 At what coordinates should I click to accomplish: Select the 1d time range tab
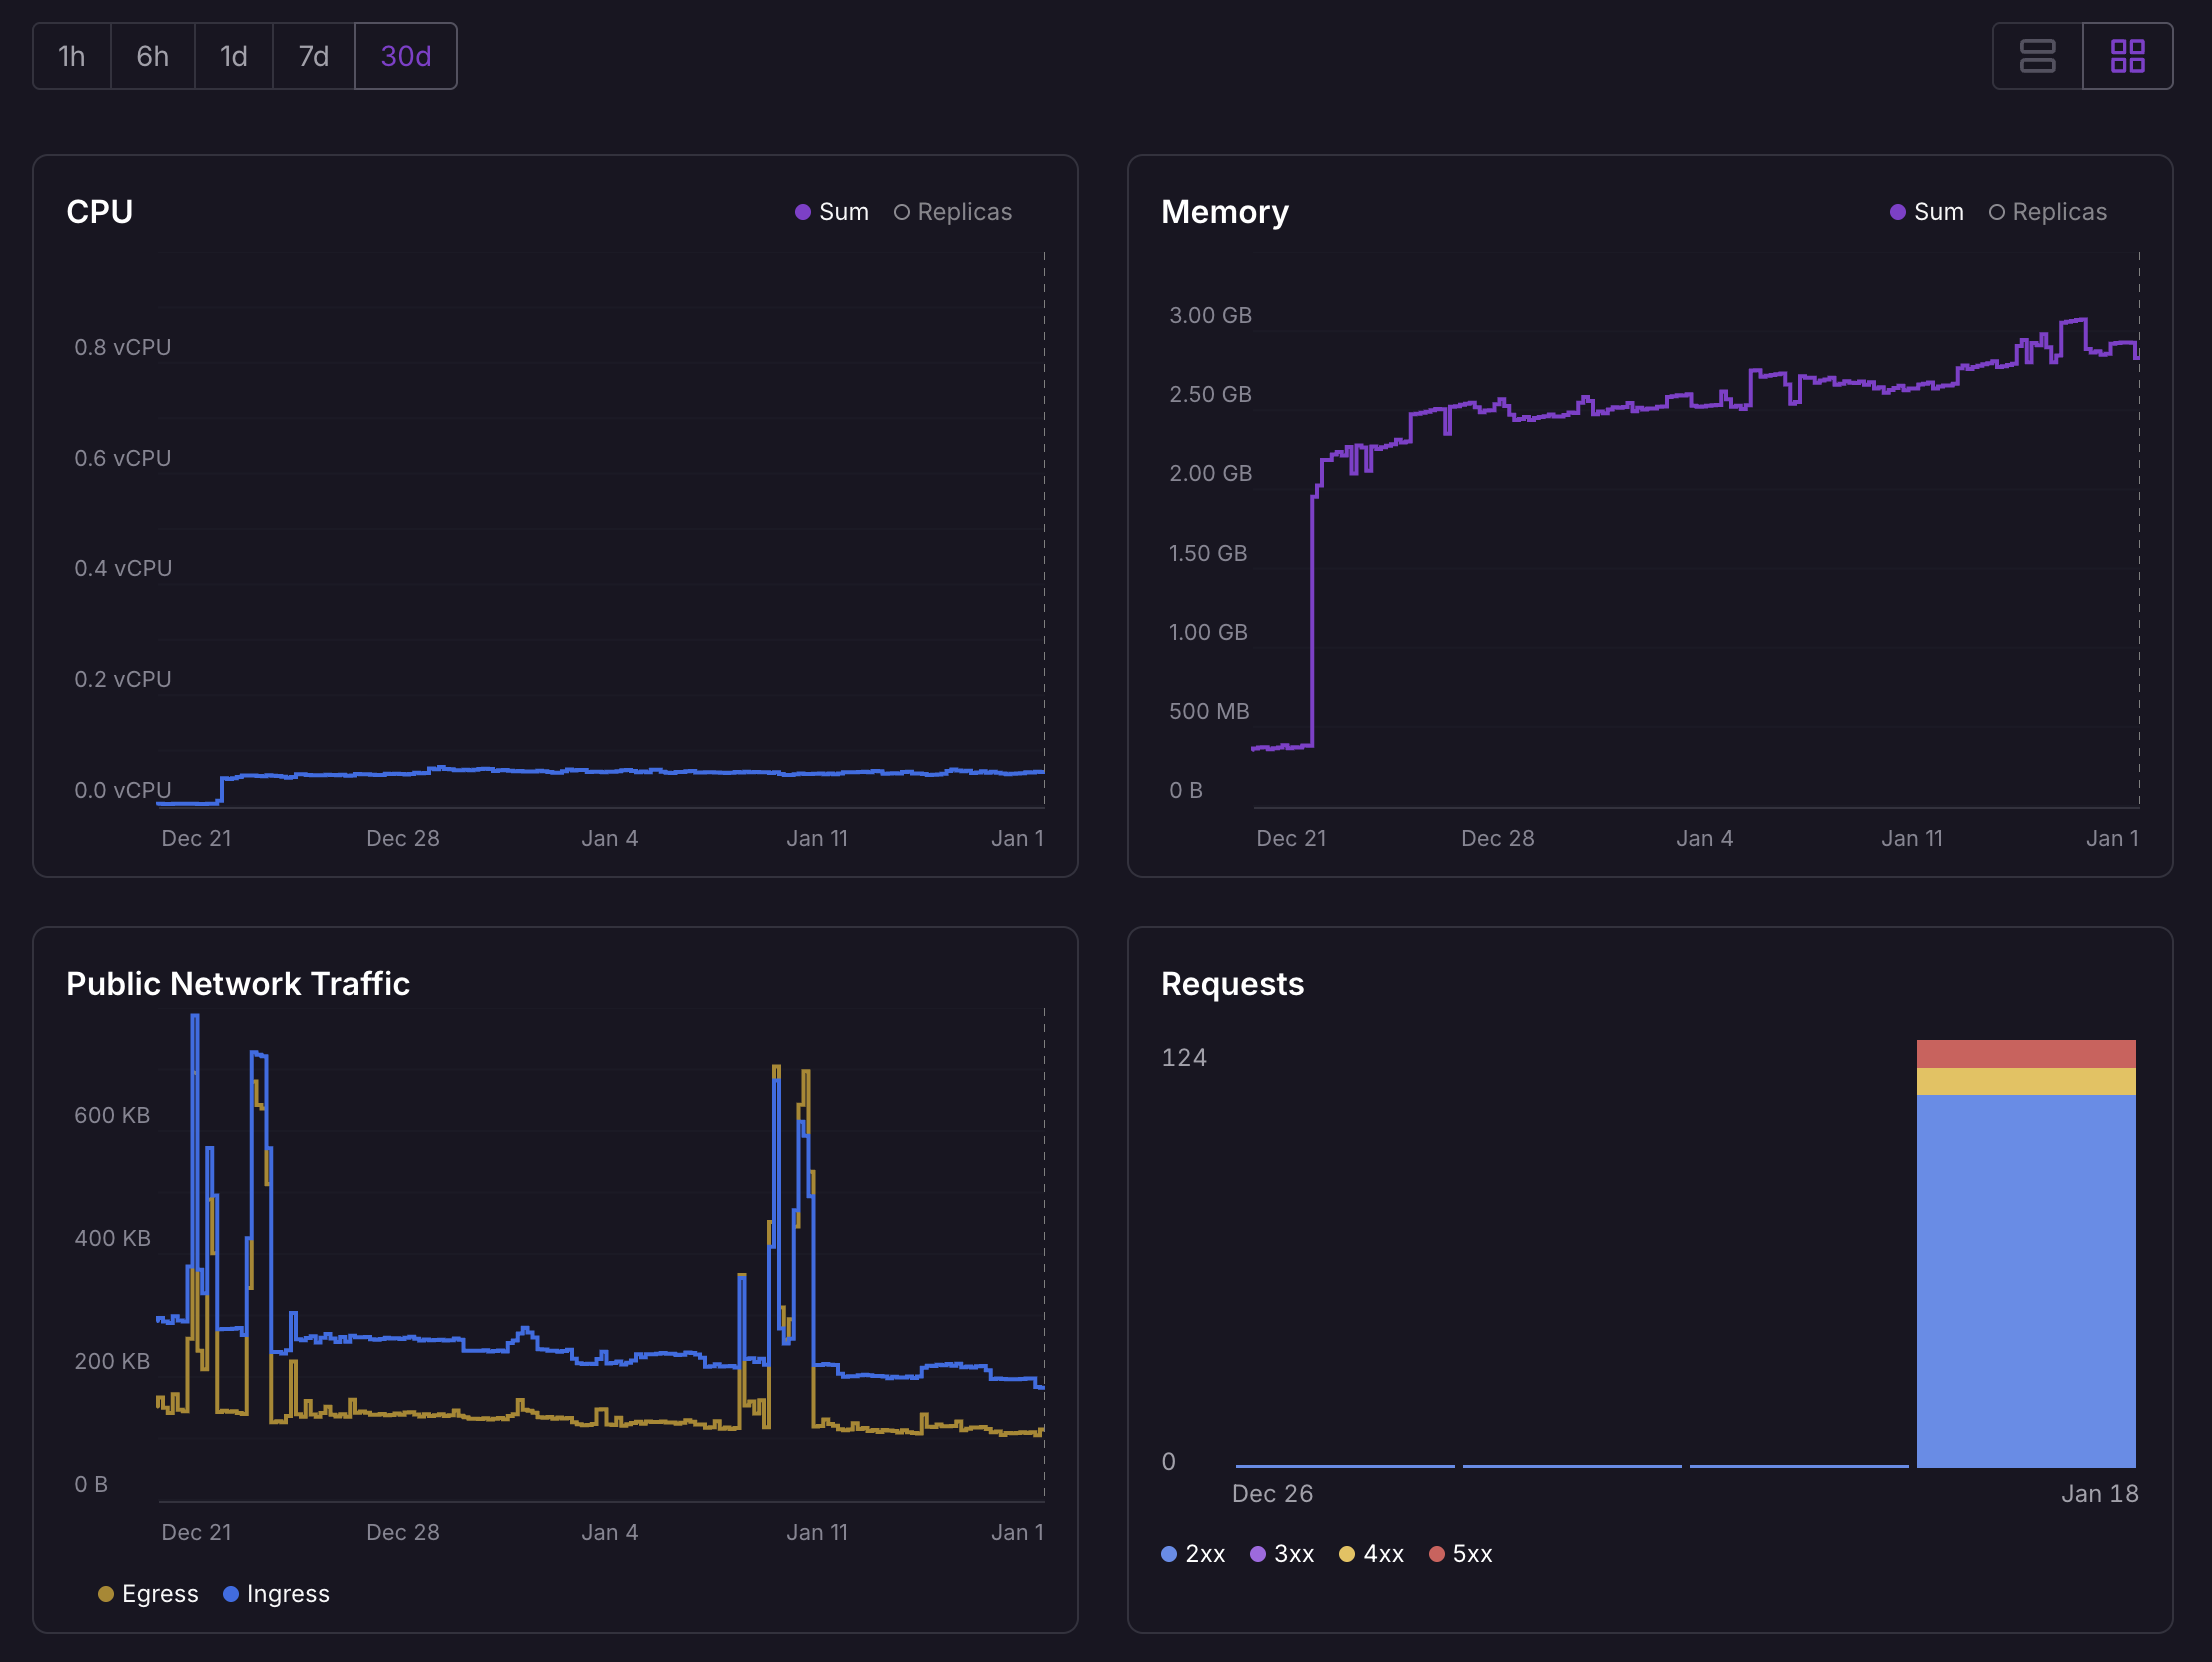233,56
